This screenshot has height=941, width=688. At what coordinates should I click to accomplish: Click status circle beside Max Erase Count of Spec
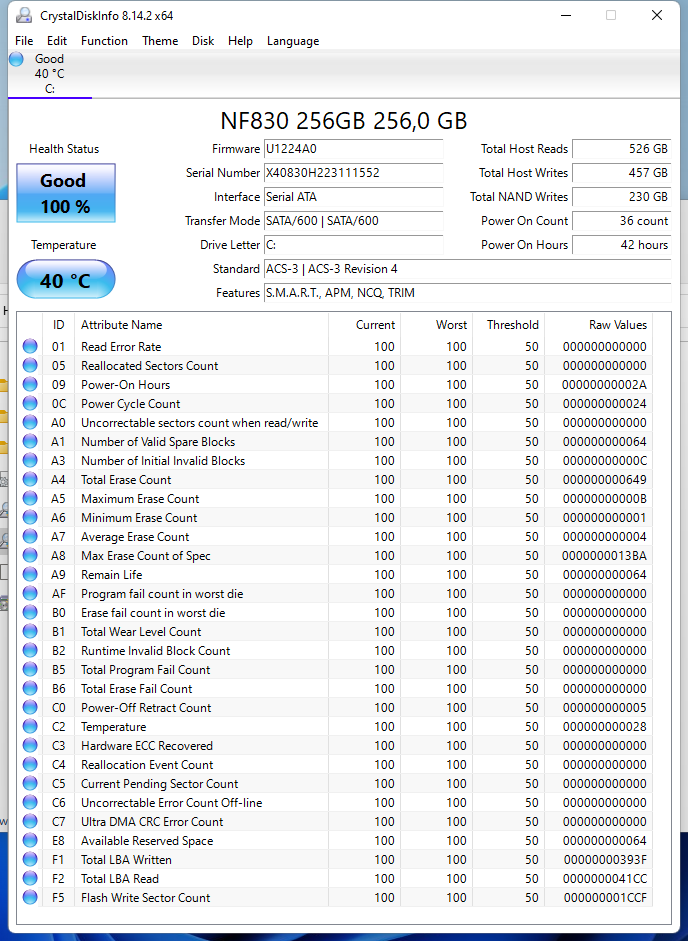30,555
